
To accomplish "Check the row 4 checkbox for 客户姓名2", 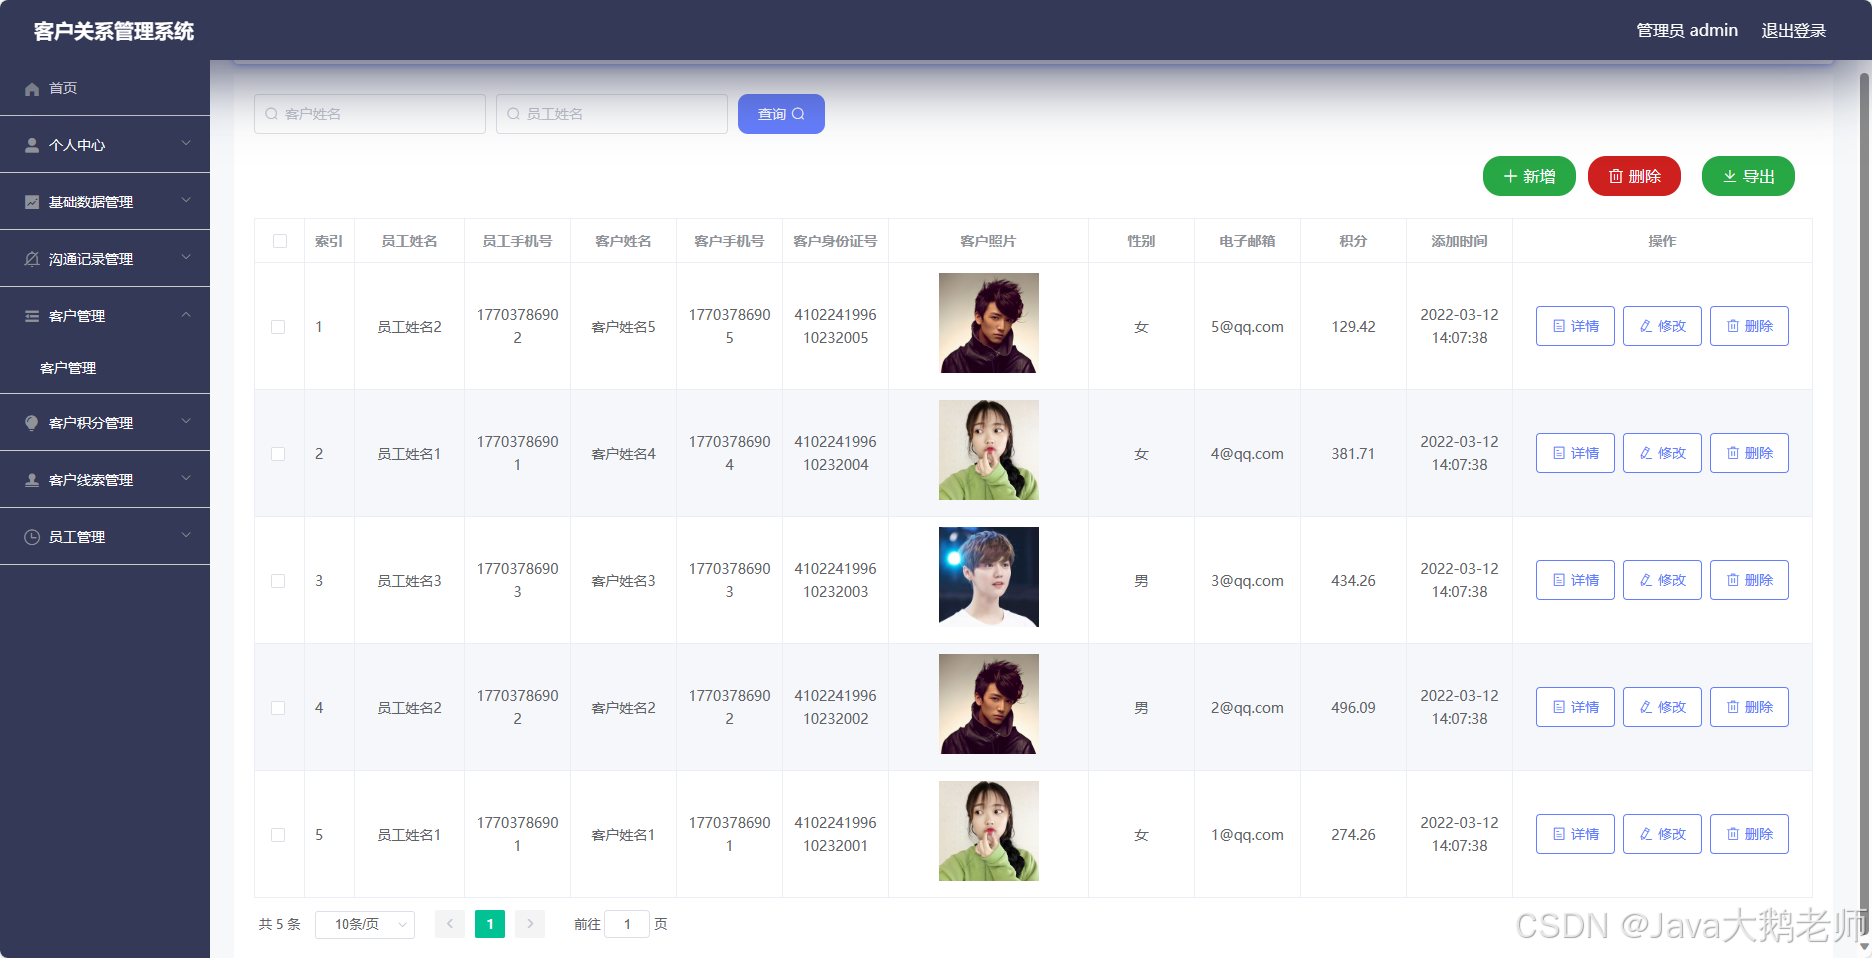I will point(278,708).
